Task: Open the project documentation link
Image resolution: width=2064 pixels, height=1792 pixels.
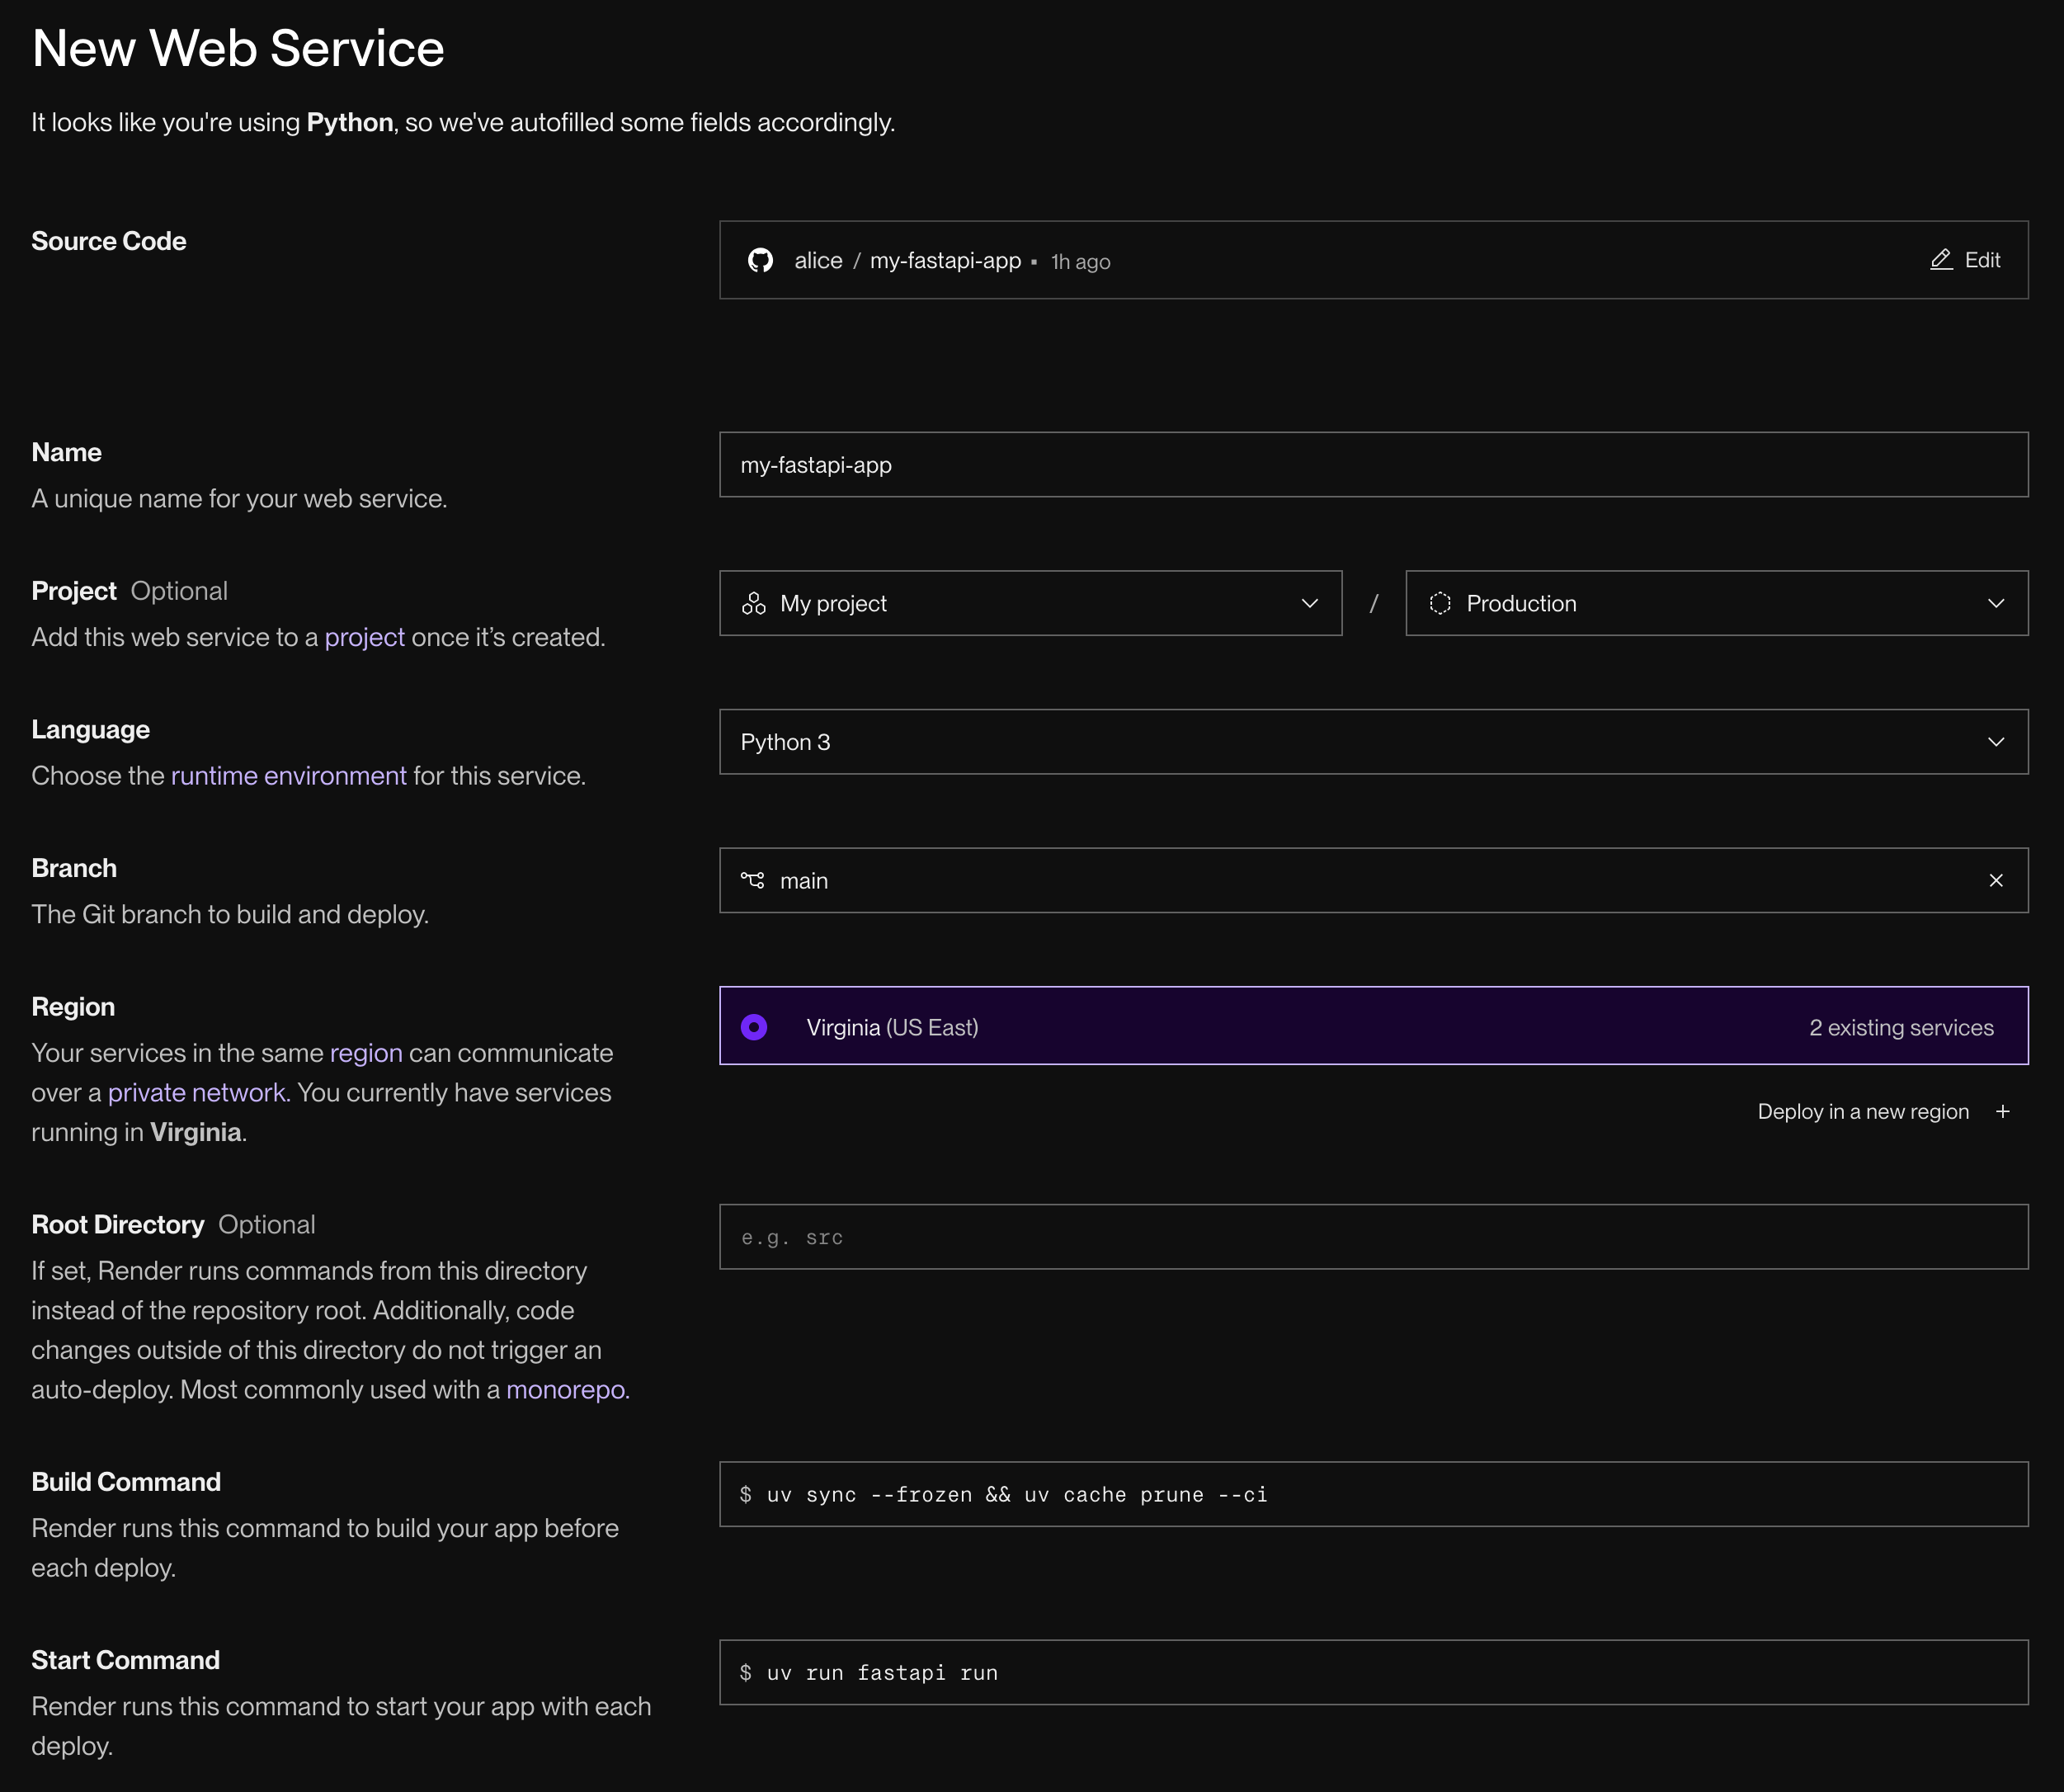Action: (x=365, y=637)
